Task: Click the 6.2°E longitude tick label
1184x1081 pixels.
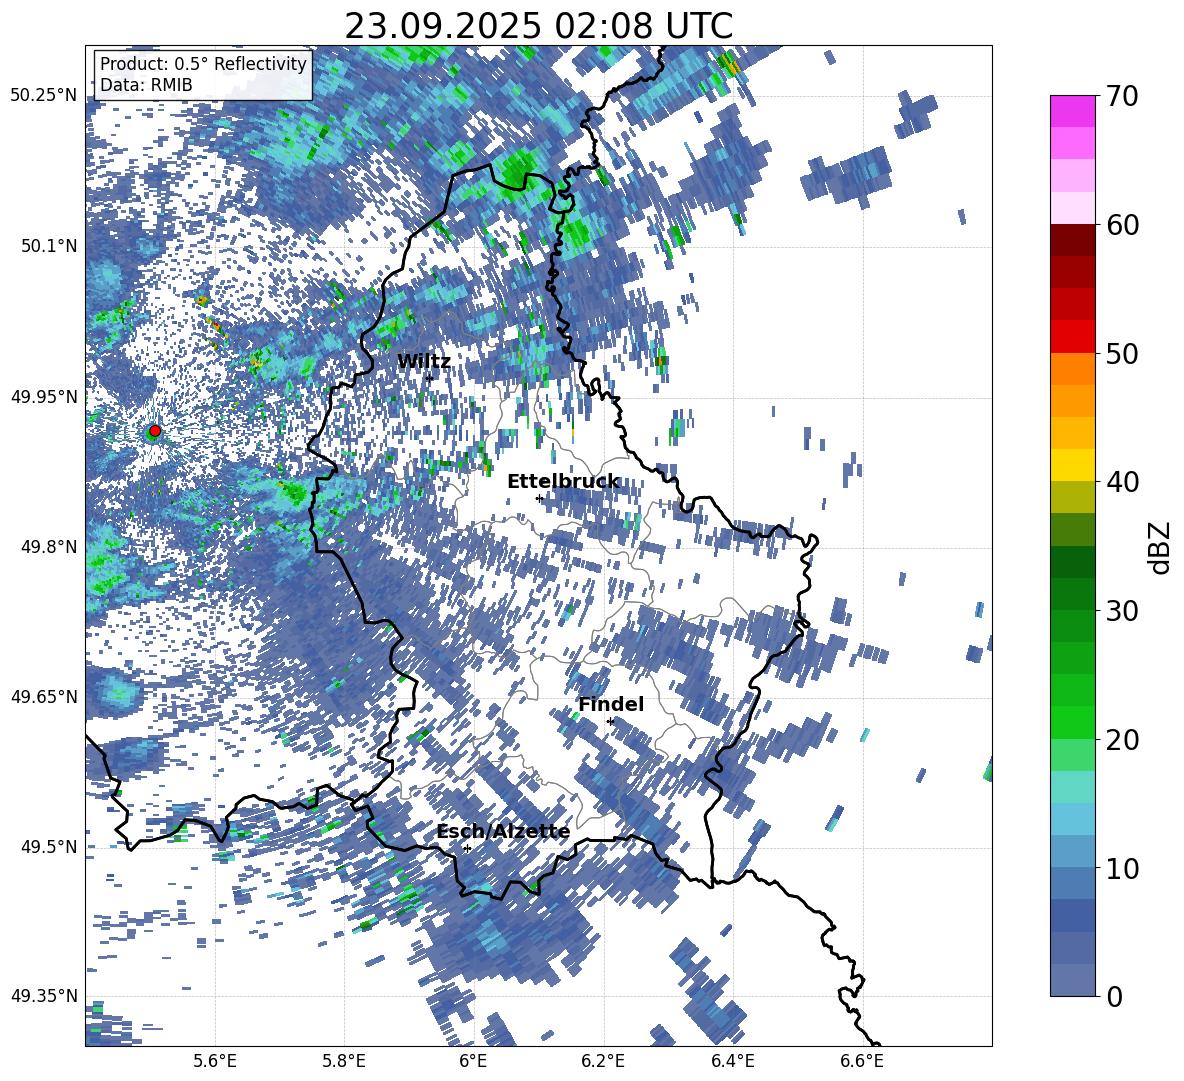Action: pyautogui.click(x=603, y=1061)
